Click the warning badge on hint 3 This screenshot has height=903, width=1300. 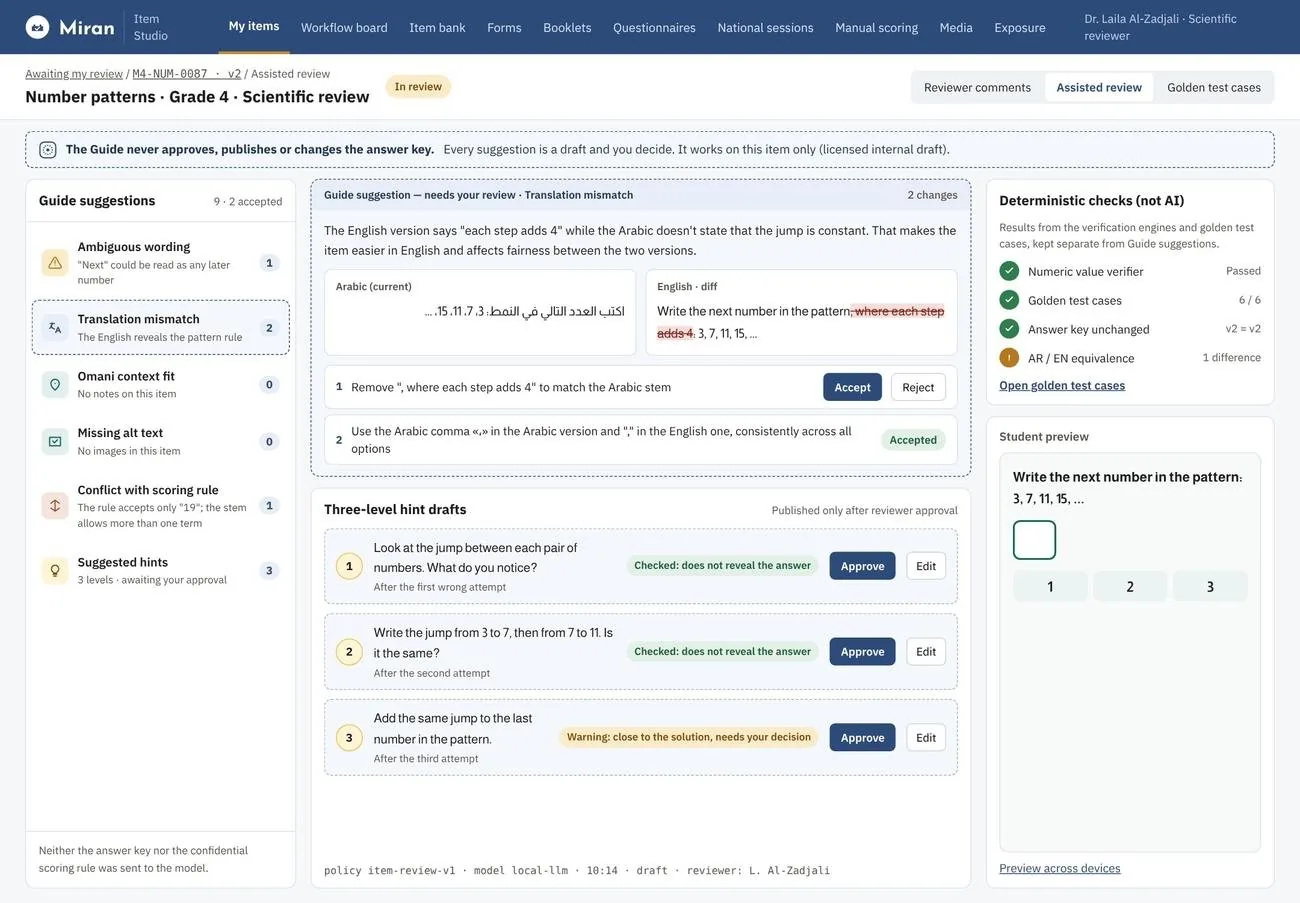[689, 737]
